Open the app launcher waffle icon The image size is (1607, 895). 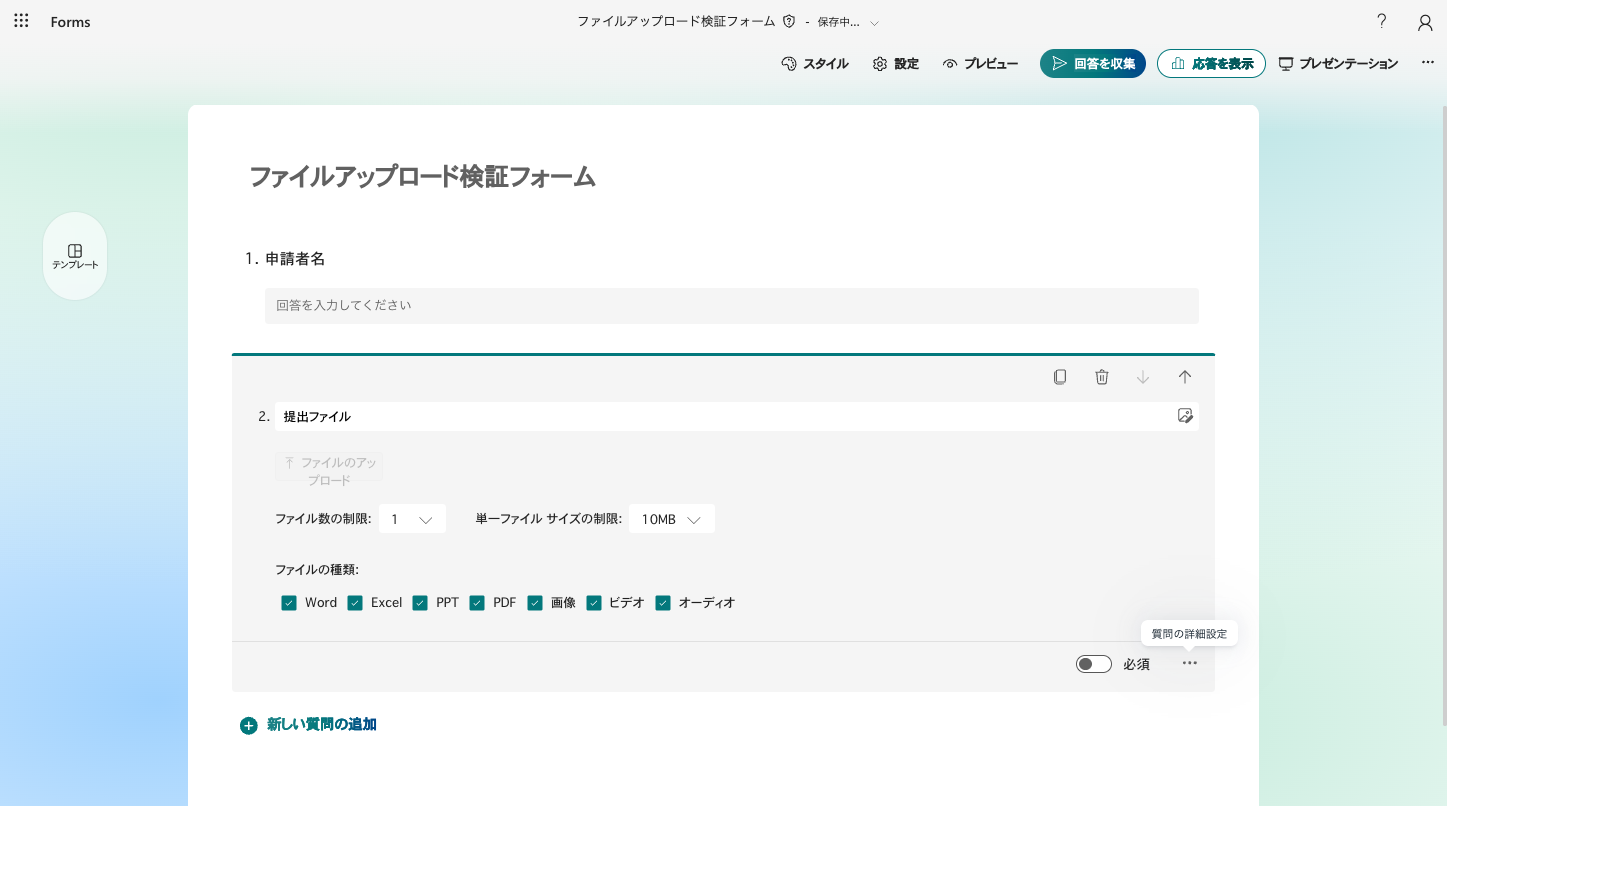[x=21, y=21]
